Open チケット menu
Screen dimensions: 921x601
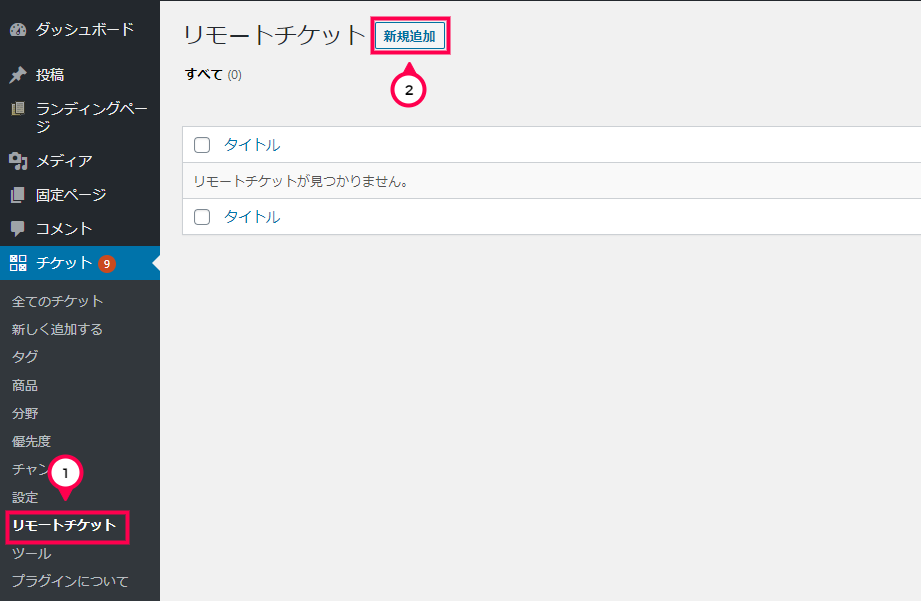(x=80, y=263)
